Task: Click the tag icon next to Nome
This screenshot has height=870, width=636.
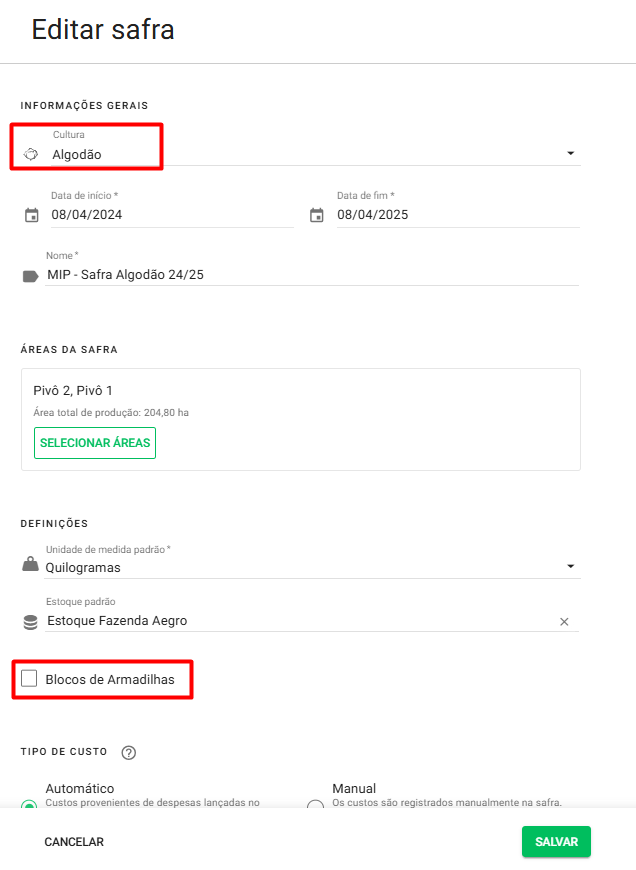Action: (x=31, y=276)
